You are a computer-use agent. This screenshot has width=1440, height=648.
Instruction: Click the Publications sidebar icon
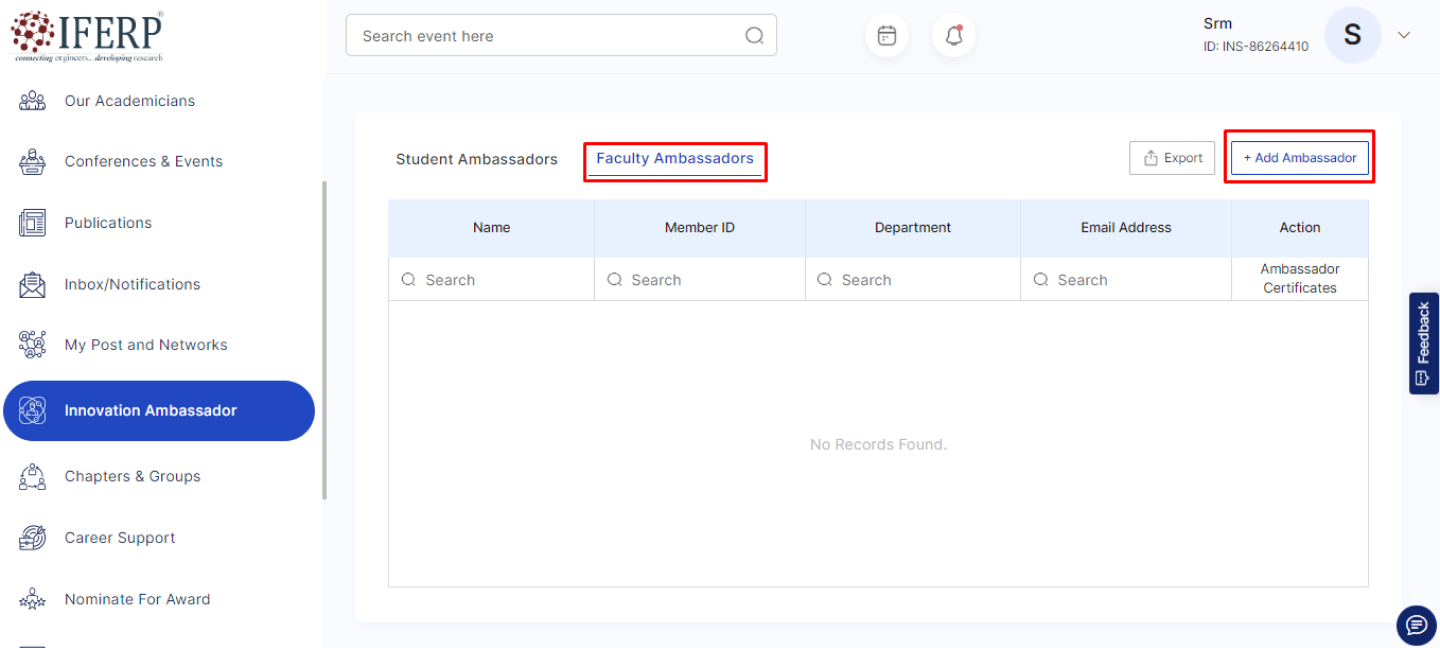(33, 223)
